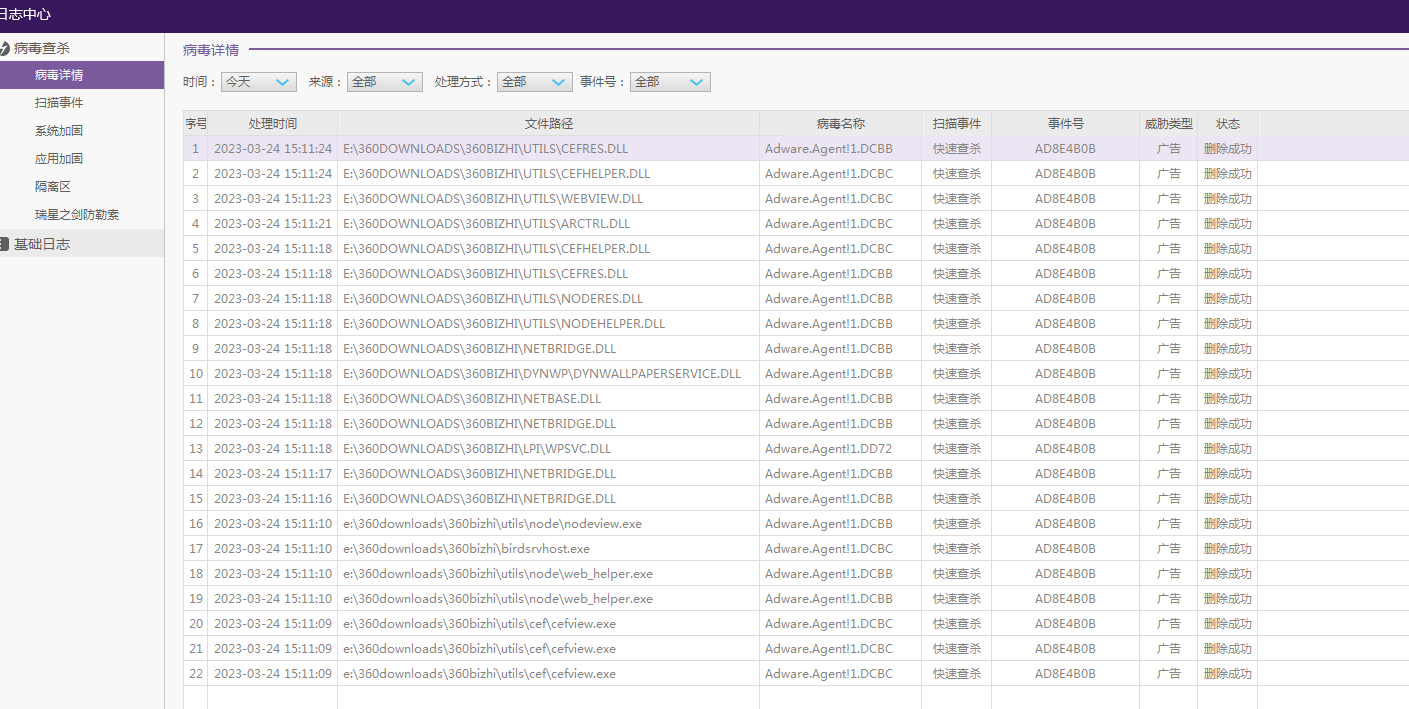Open the 事件号 filter dropdown
Image resolution: width=1409 pixels, height=709 pixels.
point(670,82)
